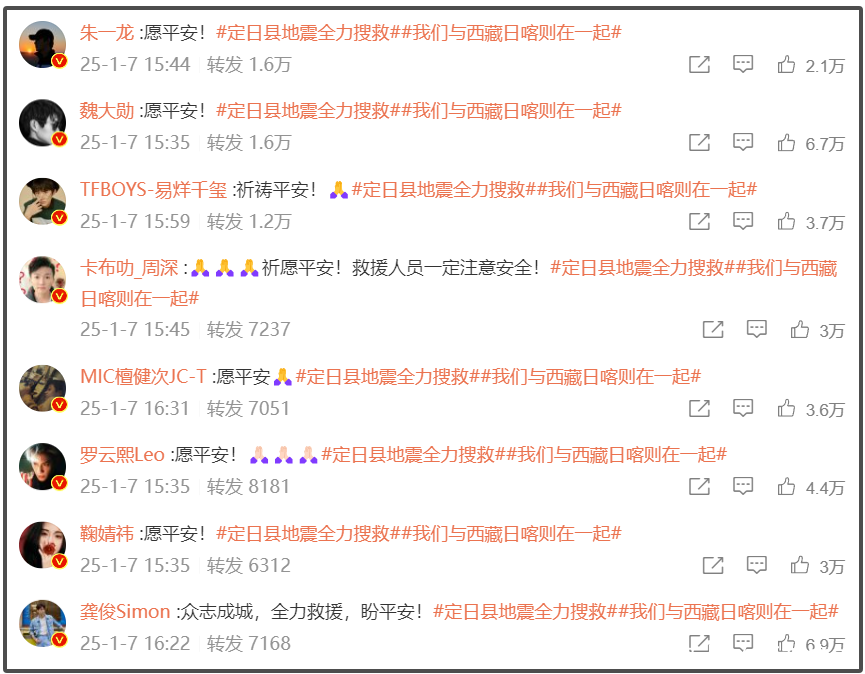Screen dimensions: 865x674
Task: View 罗云熙Leo's profile avatar
Action: 43,467
